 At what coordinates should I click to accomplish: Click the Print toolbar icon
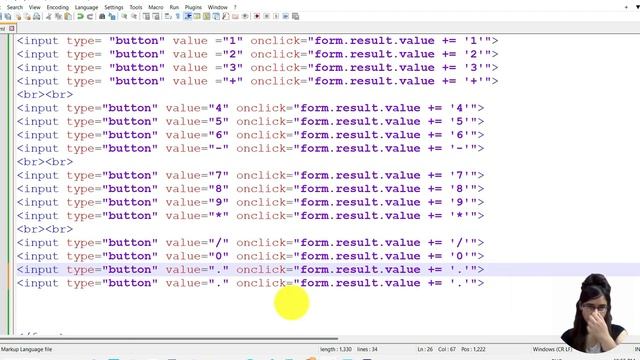[x=37, y=16]
